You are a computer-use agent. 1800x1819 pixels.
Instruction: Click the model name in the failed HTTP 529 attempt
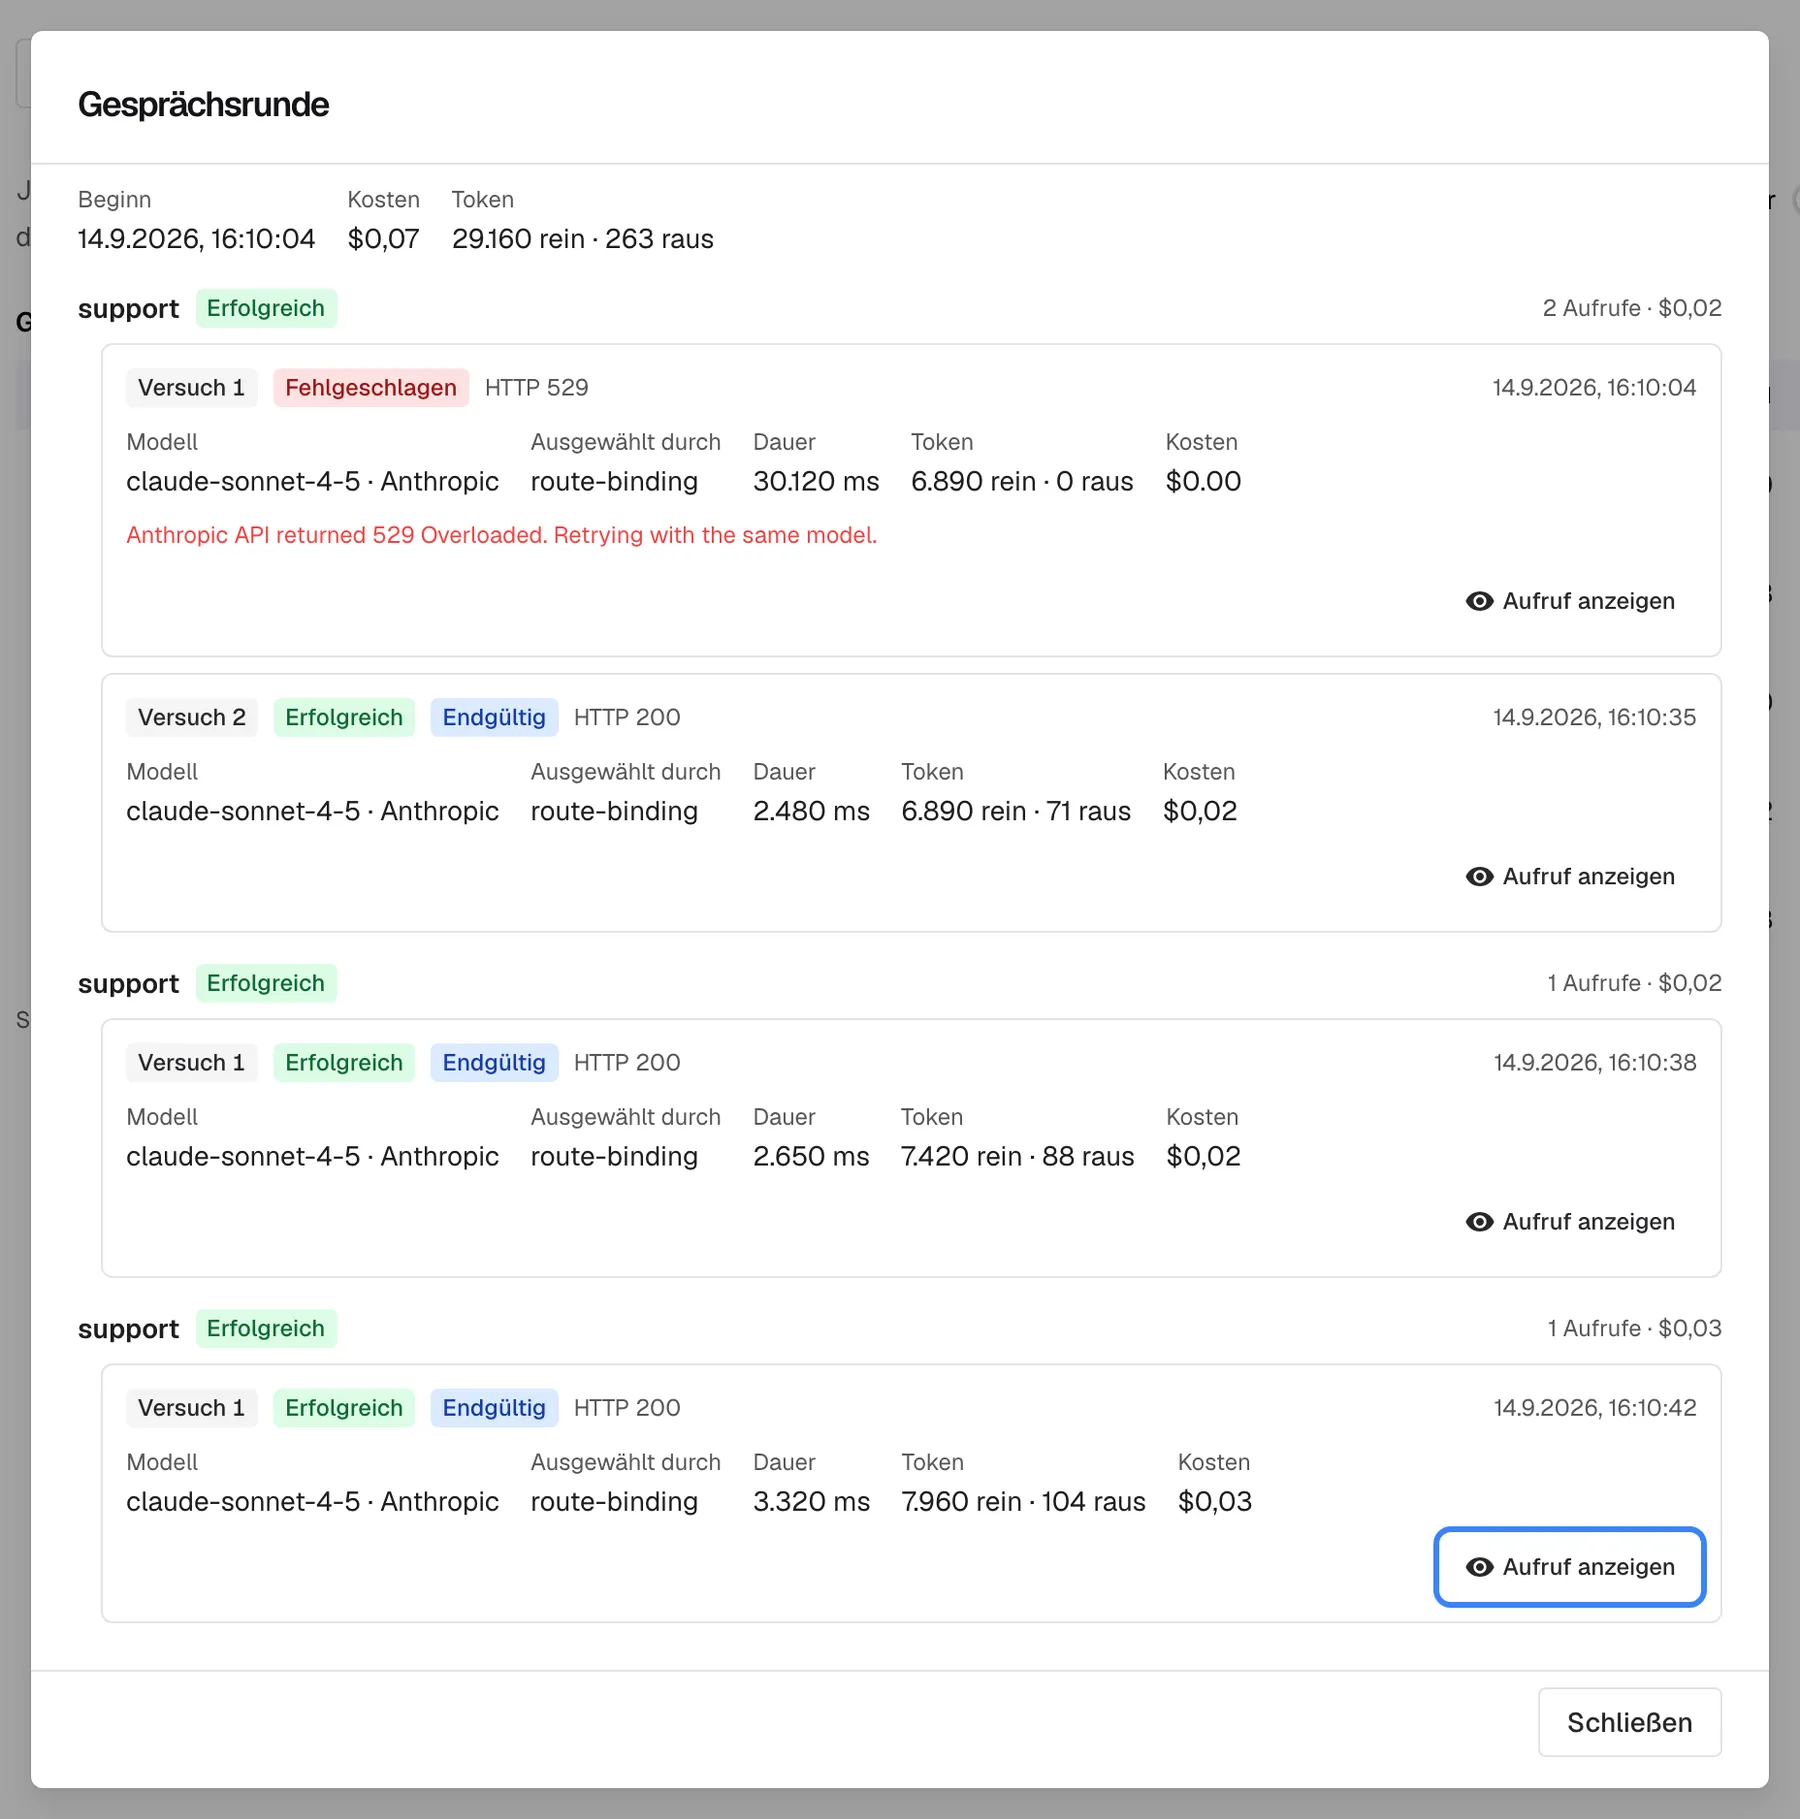tap(312, 481)
